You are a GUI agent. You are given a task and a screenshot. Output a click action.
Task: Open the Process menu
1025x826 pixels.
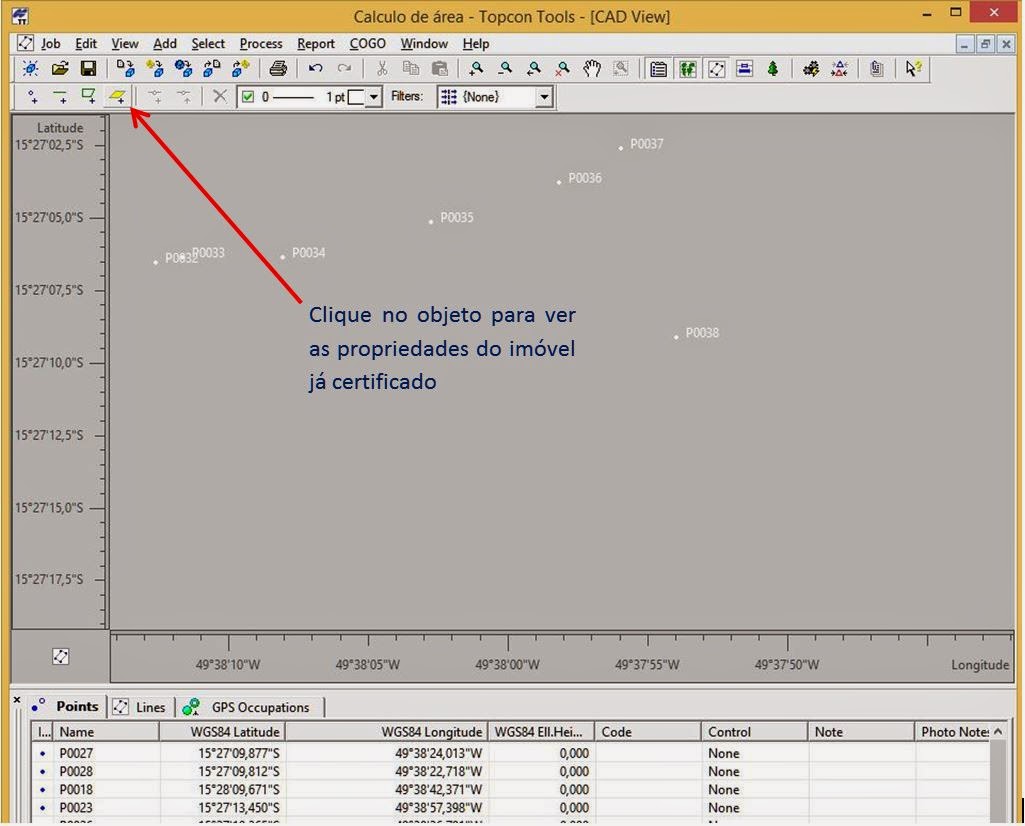click(260, 43)
